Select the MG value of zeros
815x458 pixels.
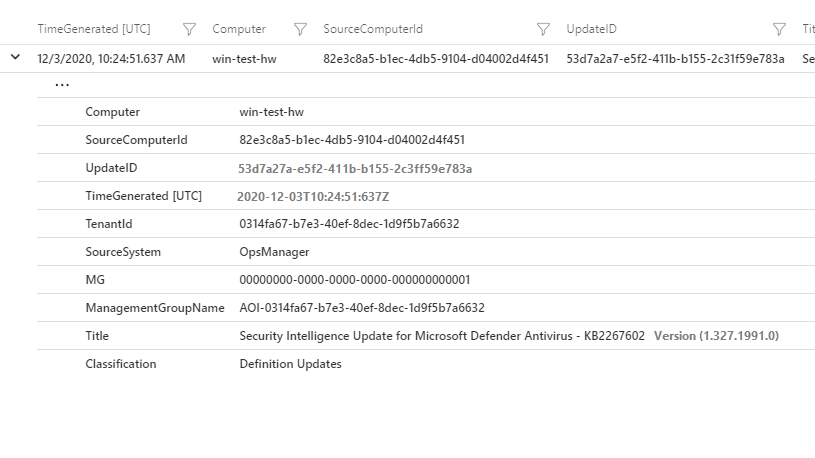pos(354,280)
